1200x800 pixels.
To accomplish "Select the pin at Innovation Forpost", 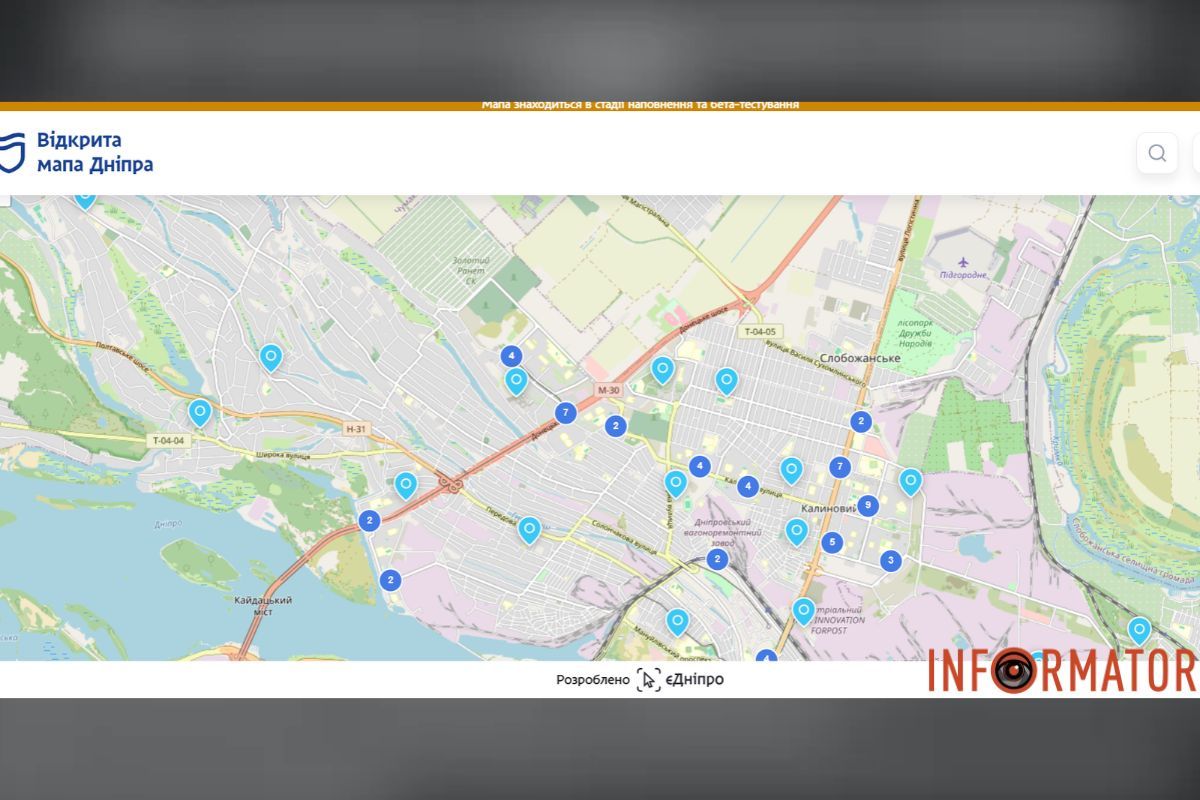I will click(x=804, y=611).
